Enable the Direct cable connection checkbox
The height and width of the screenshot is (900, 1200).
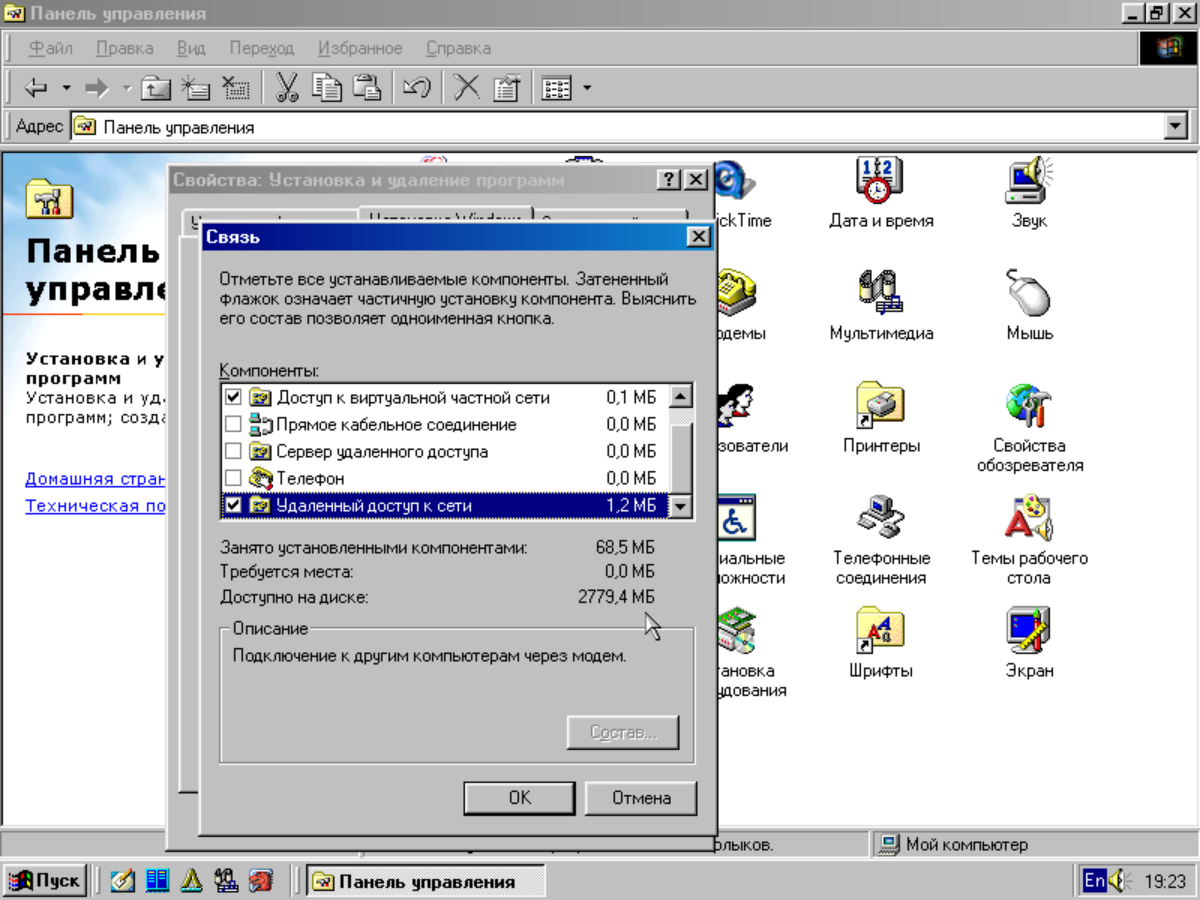(x=233, y=424)
